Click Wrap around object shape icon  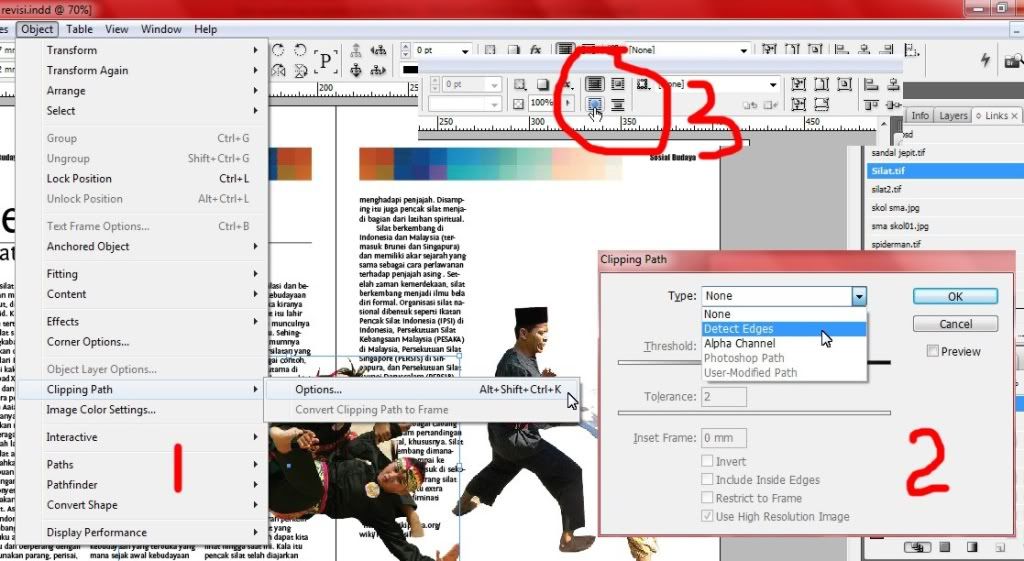594,104
